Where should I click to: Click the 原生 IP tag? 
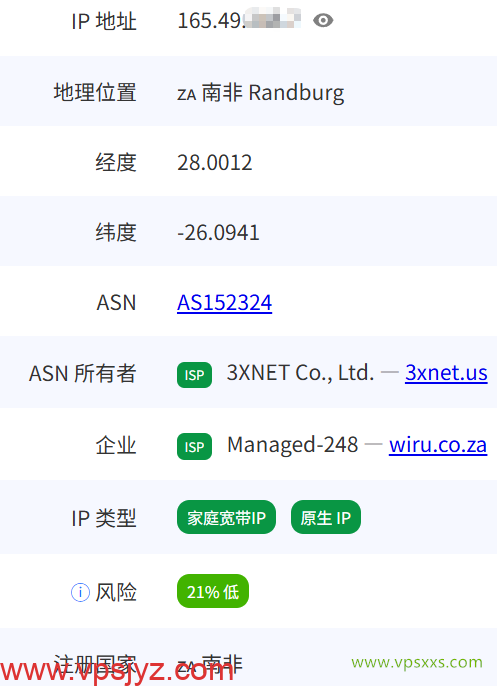(x=326, y=517)
